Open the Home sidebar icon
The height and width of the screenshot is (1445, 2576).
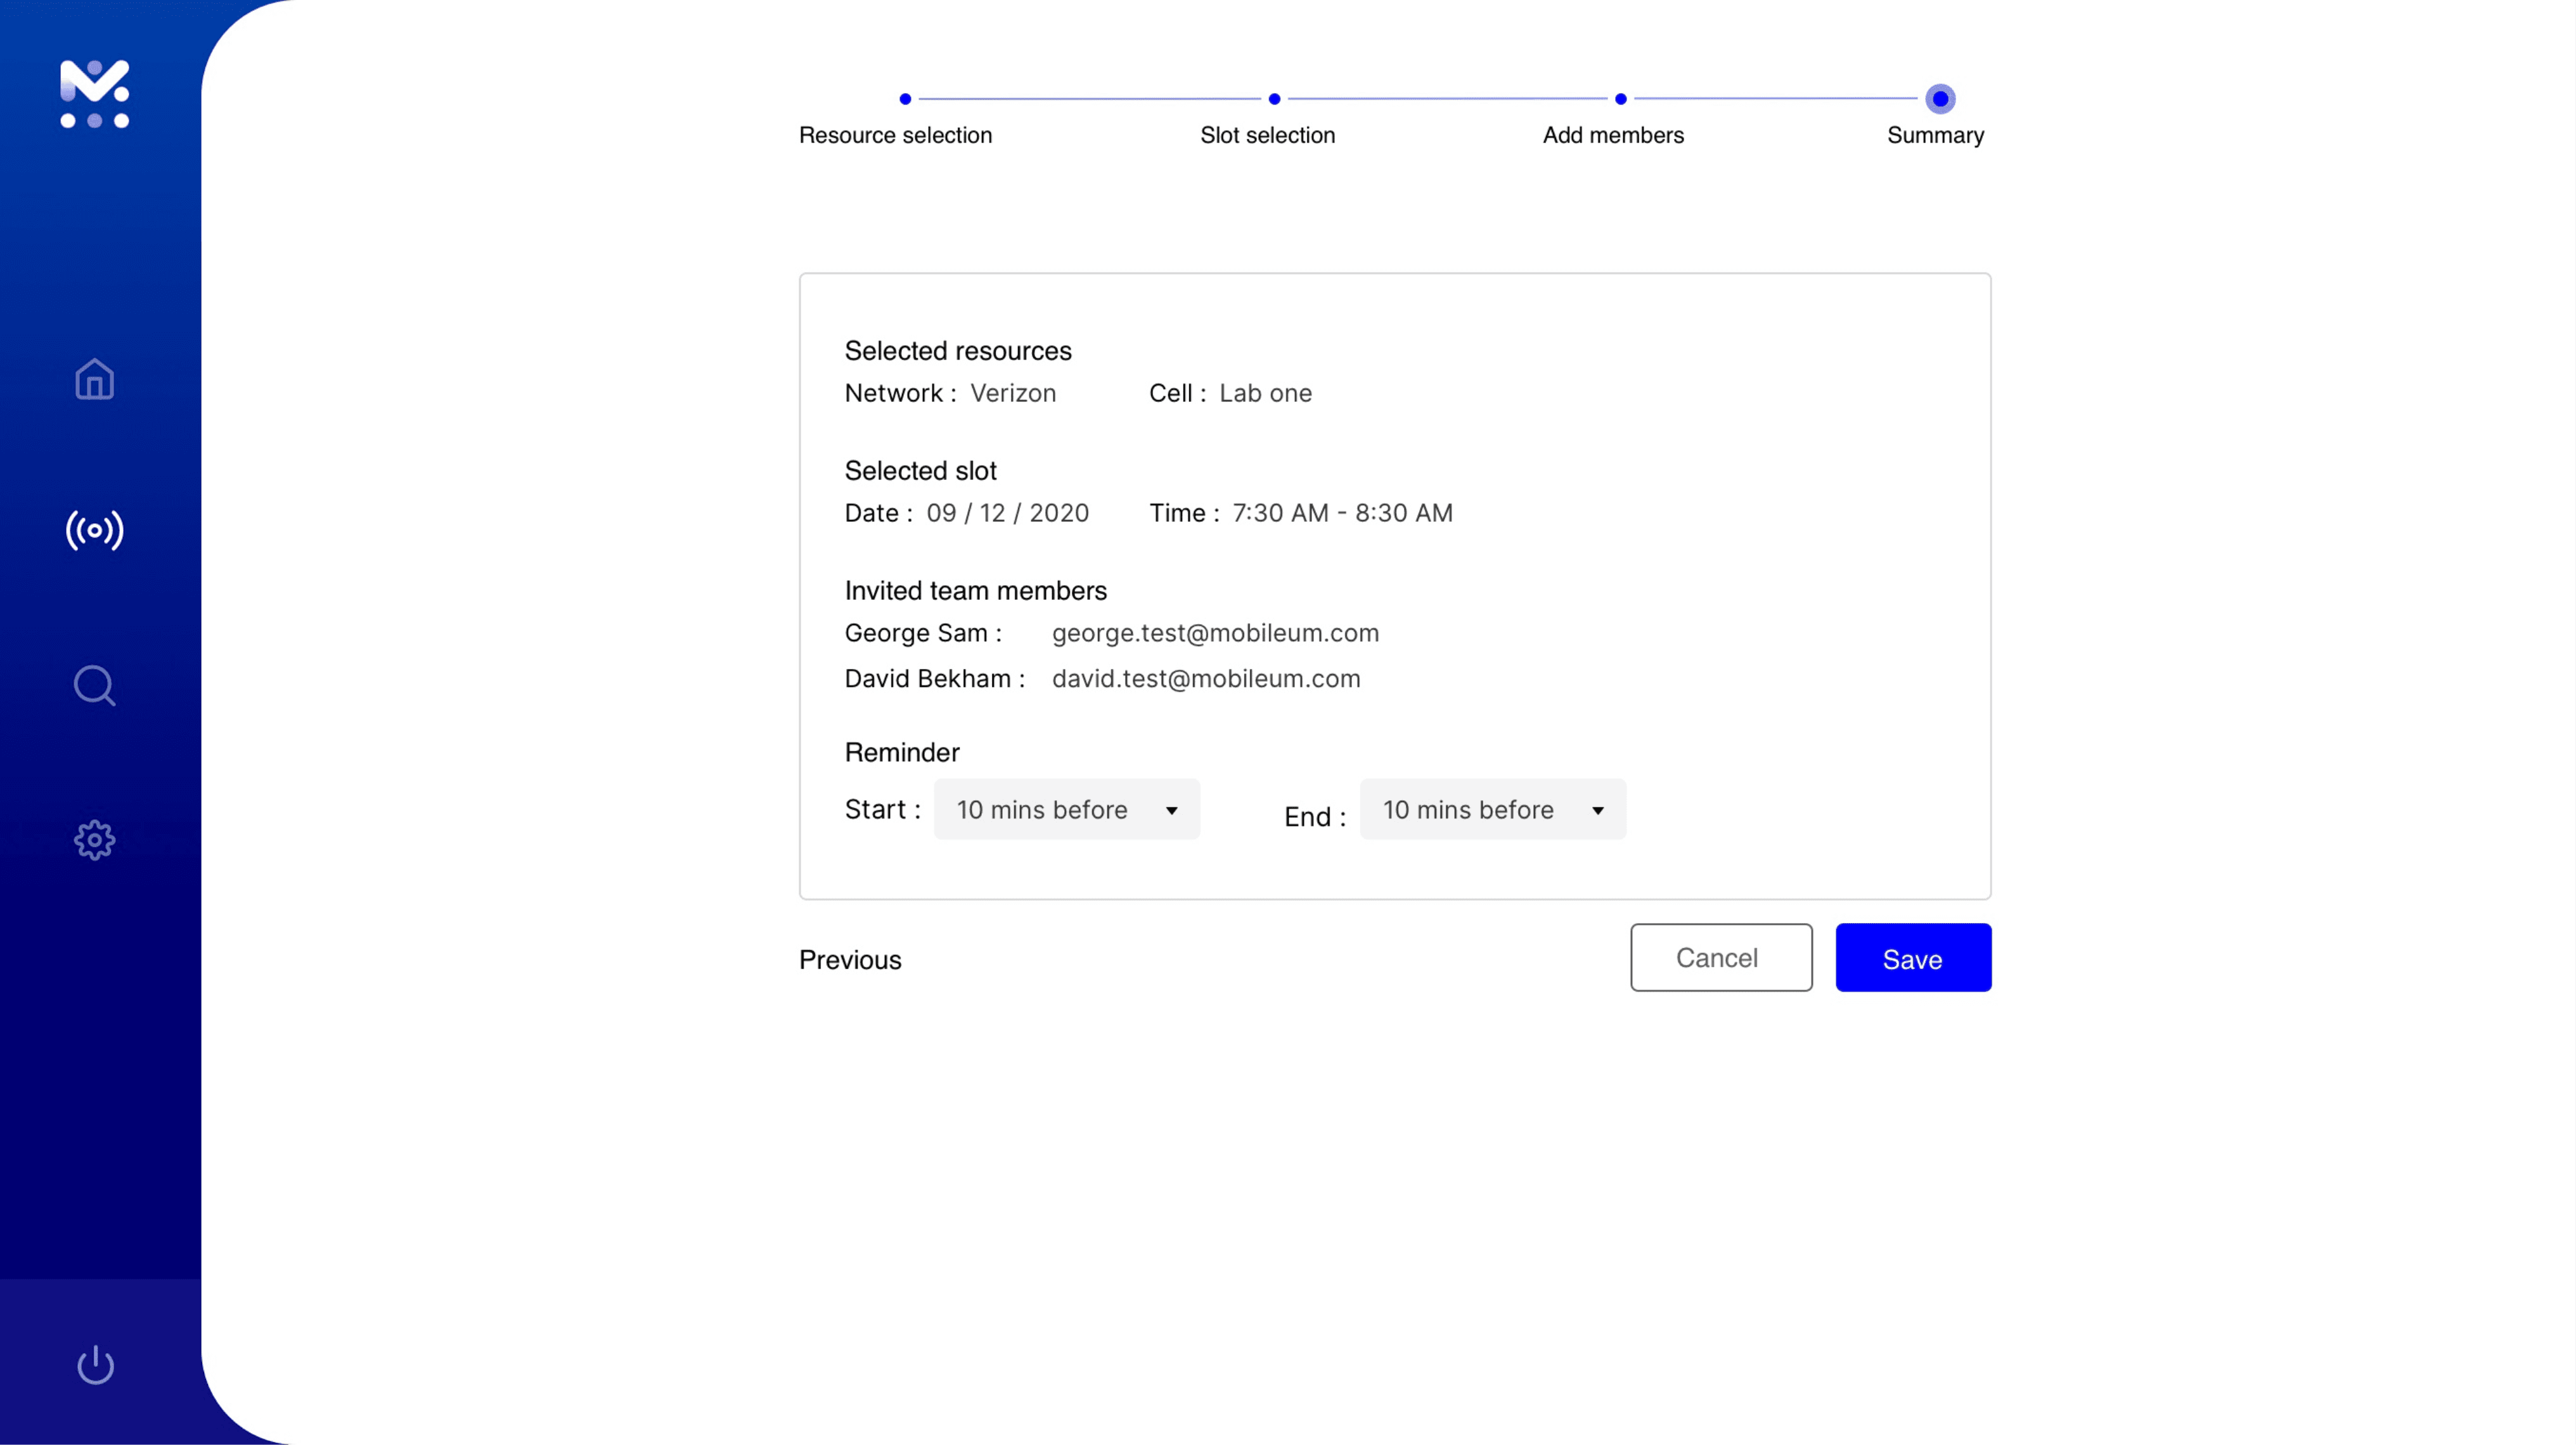94,379
